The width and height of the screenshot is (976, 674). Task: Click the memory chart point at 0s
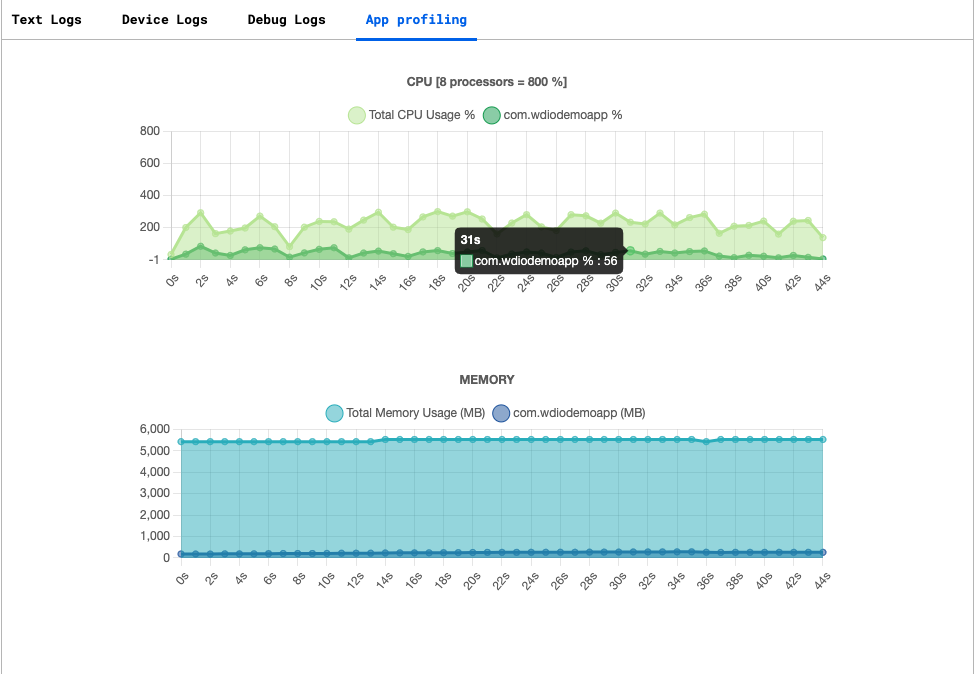tap(181, 442)
